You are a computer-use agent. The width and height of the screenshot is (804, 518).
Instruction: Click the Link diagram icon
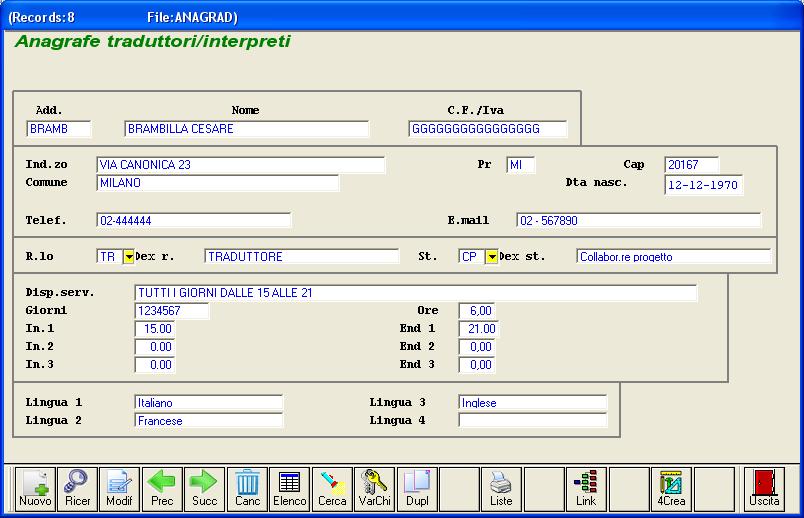(586, 489)
